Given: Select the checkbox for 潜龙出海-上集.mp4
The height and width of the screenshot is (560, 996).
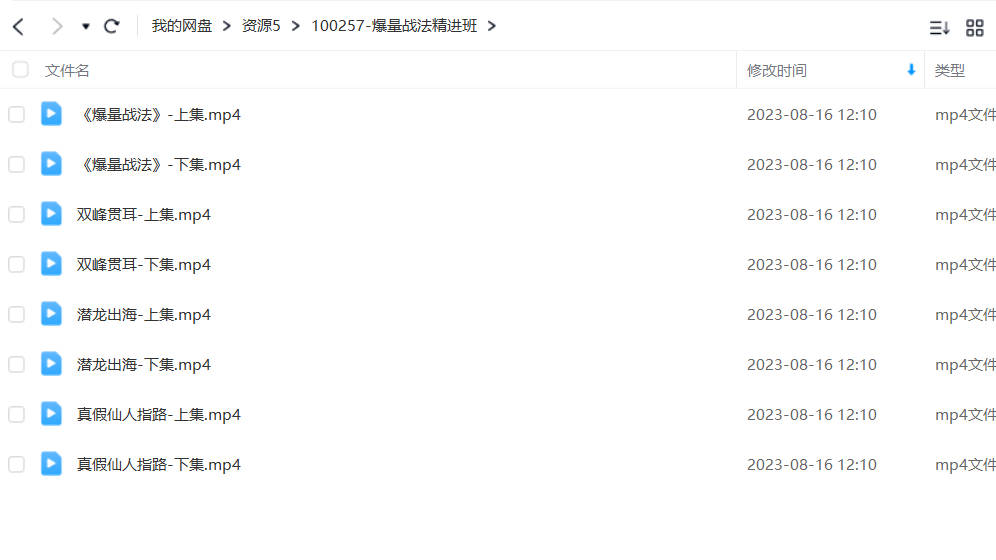Looking at the screenshot, I should (17, 314).
